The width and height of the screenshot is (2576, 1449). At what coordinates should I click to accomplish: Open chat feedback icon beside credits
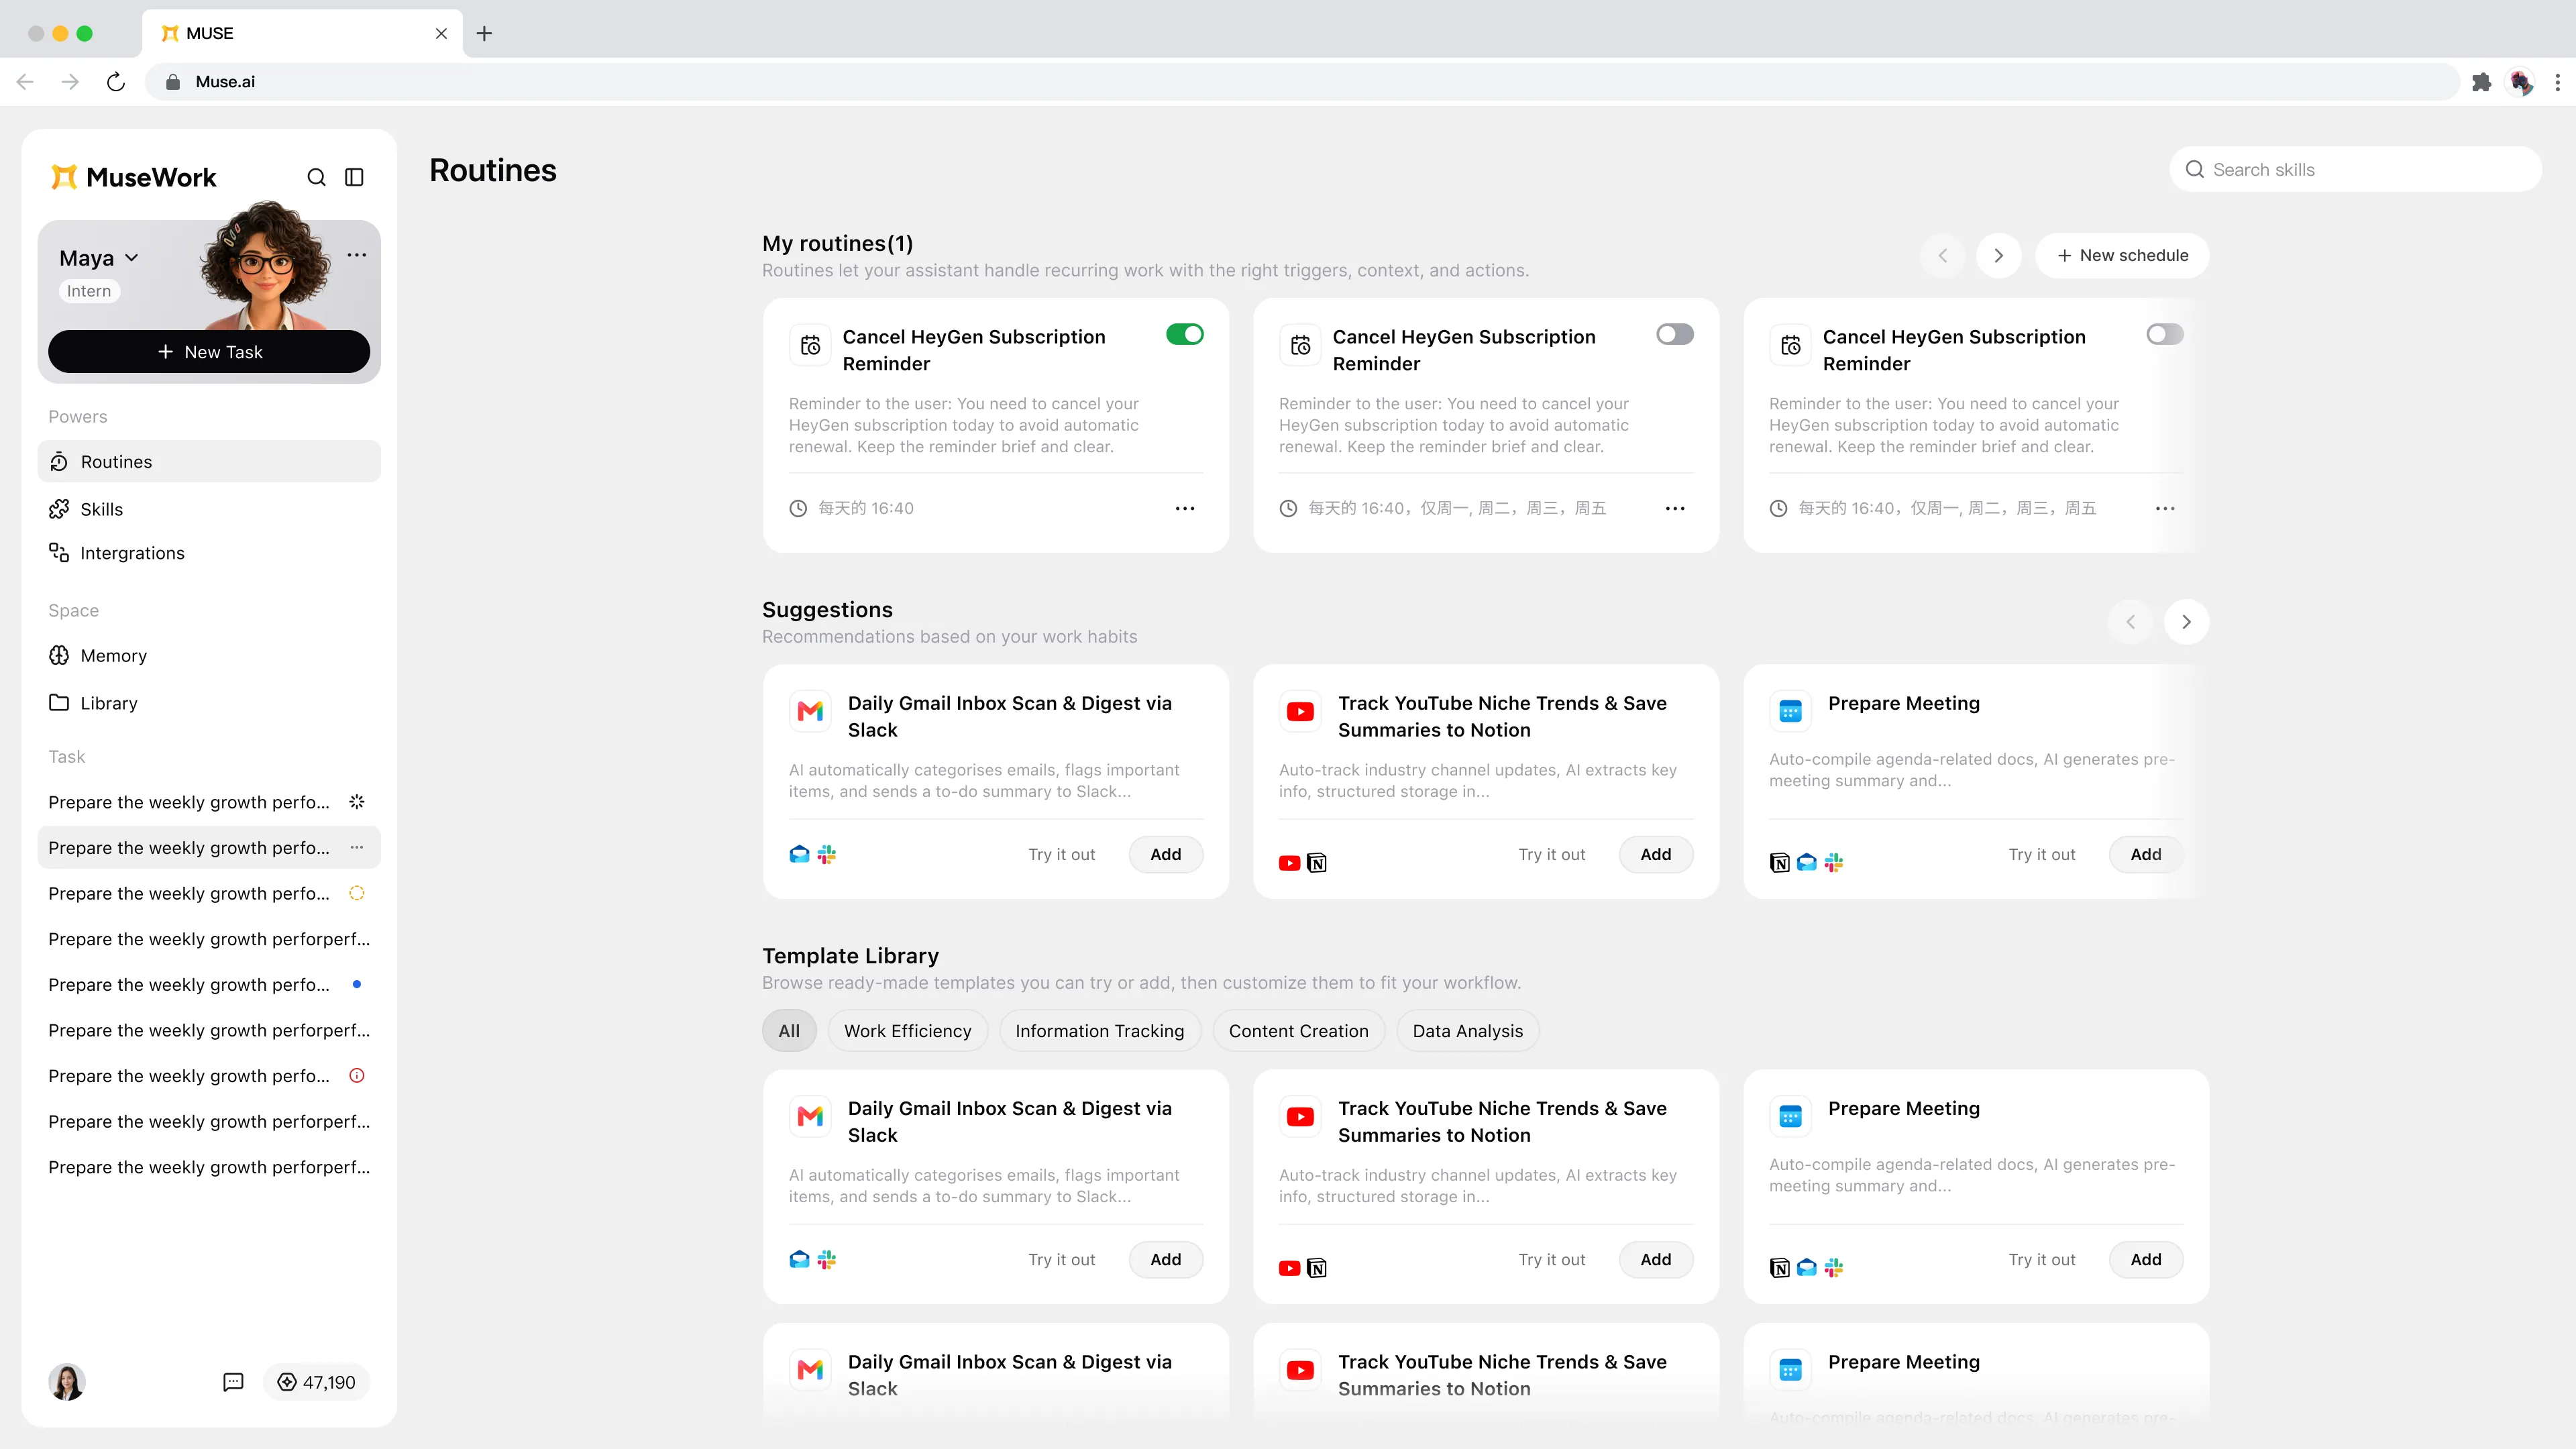pos(233,1382)
